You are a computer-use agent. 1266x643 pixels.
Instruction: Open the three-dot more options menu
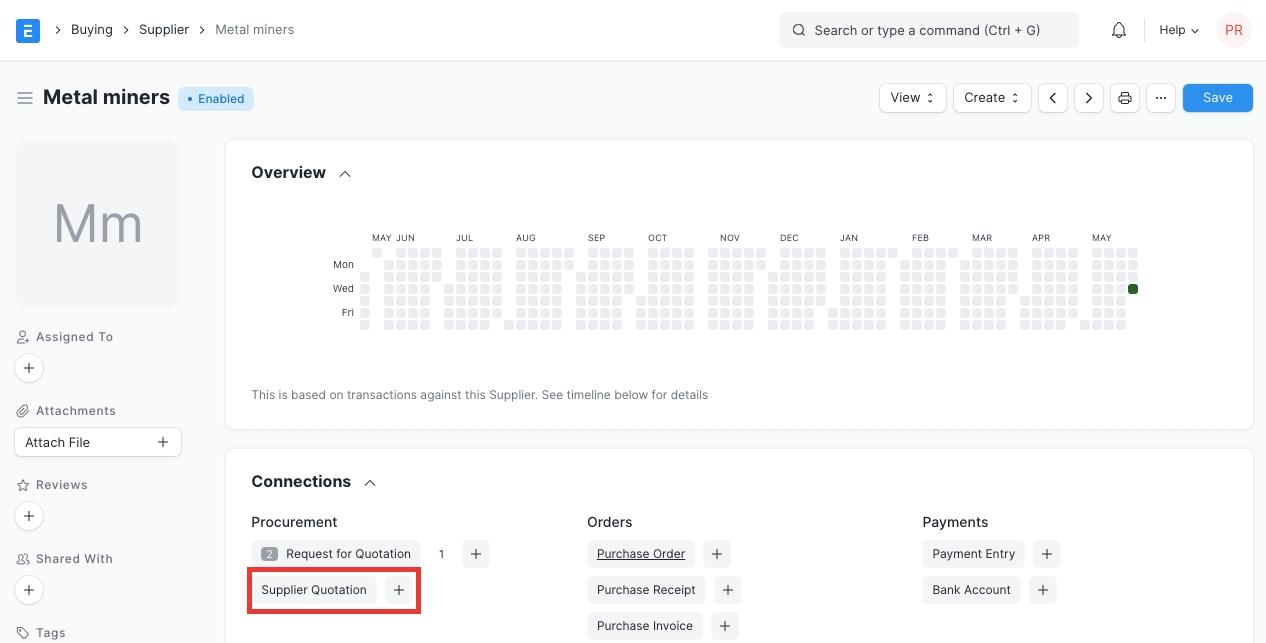pyautogui.click(x=1160, y=98)
